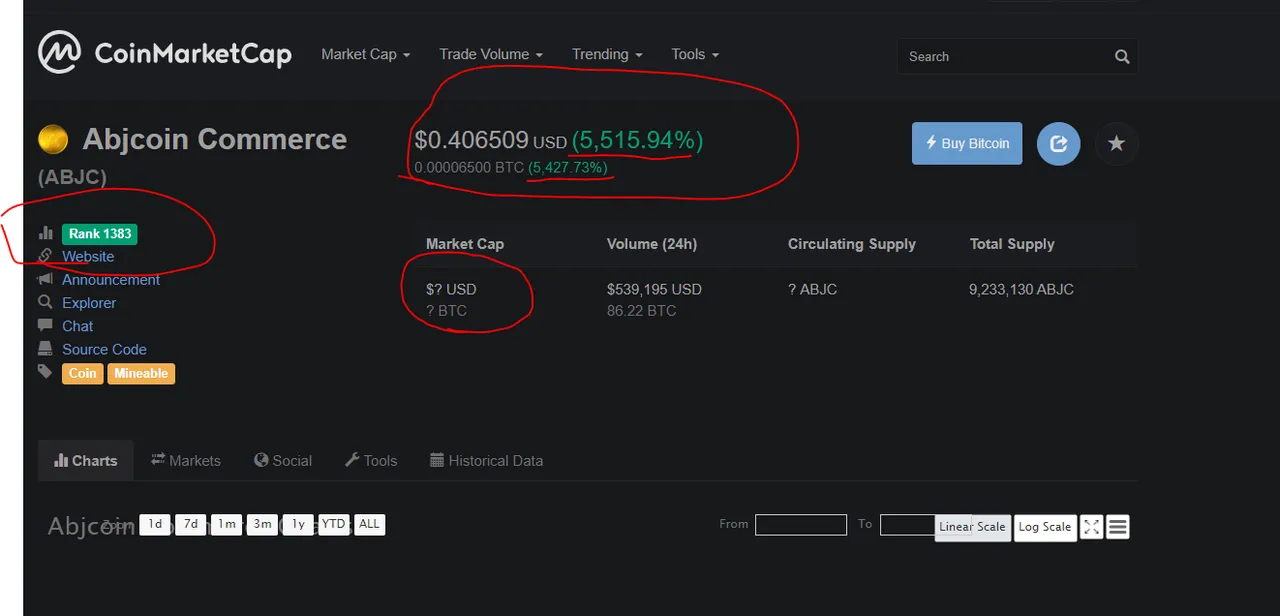The height and width of the screenshot is (616, 1280).
Task: Set chart zoom to 1d
Action: click(155, 524)
